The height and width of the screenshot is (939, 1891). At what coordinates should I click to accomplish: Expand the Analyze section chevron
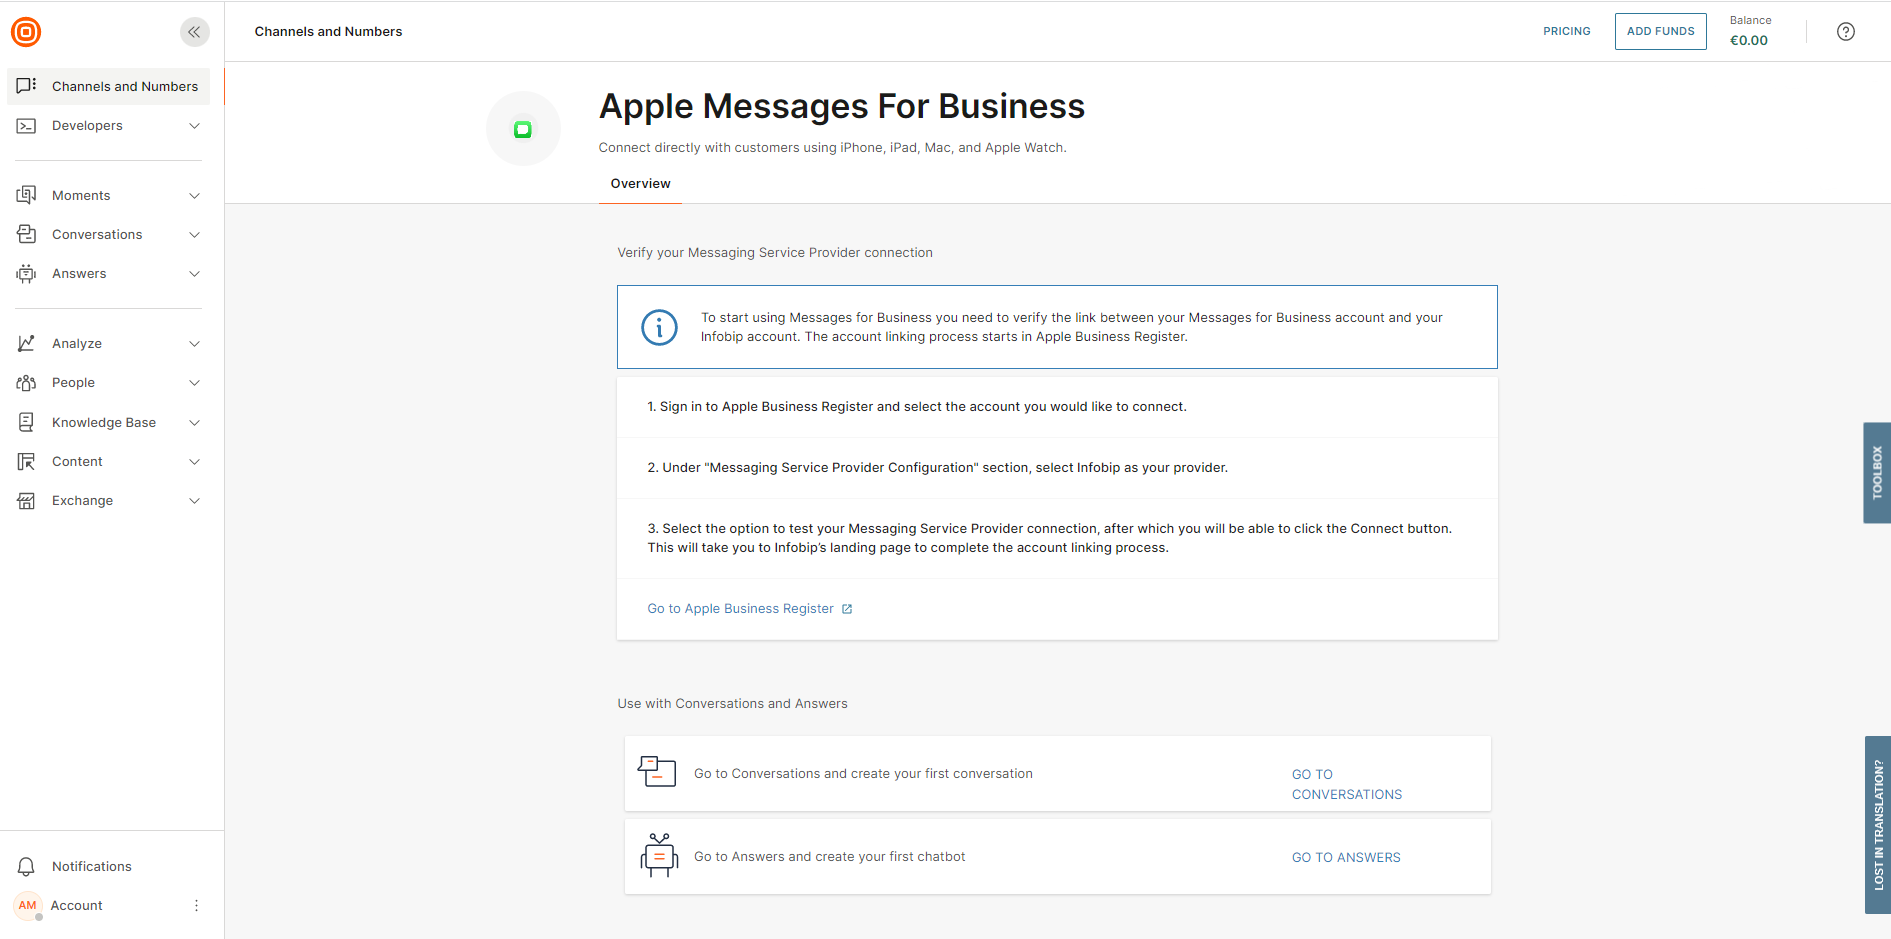coord(194,343)
